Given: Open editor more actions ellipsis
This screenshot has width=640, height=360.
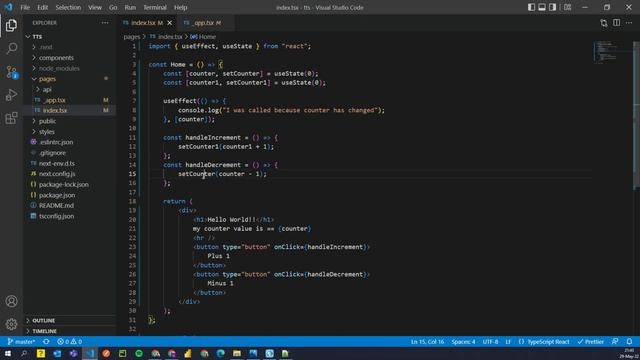Looking at the screenshot, I should point(629,23).
